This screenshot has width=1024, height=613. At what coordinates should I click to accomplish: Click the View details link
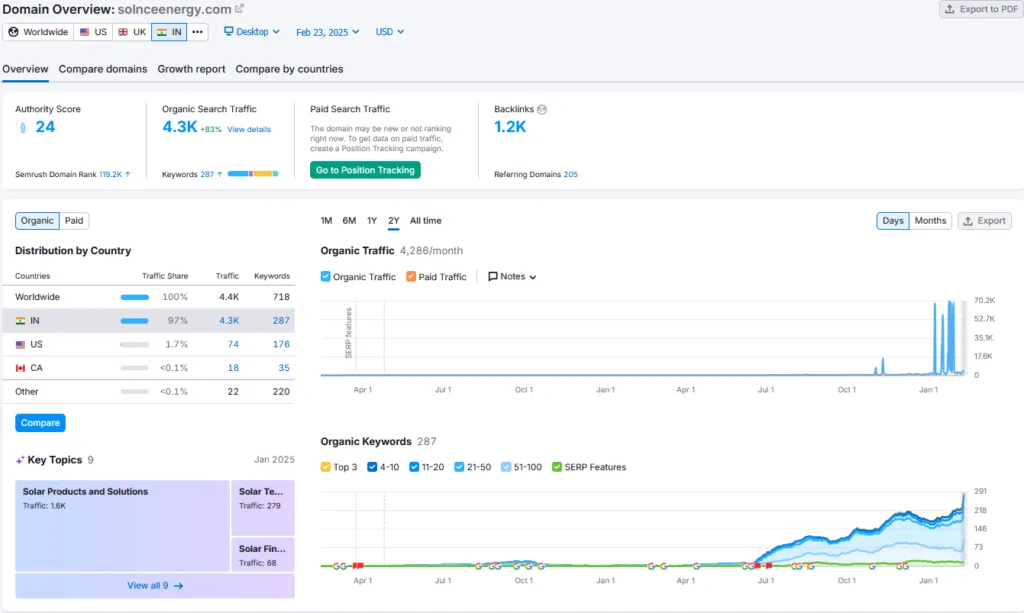pos(249,129)
